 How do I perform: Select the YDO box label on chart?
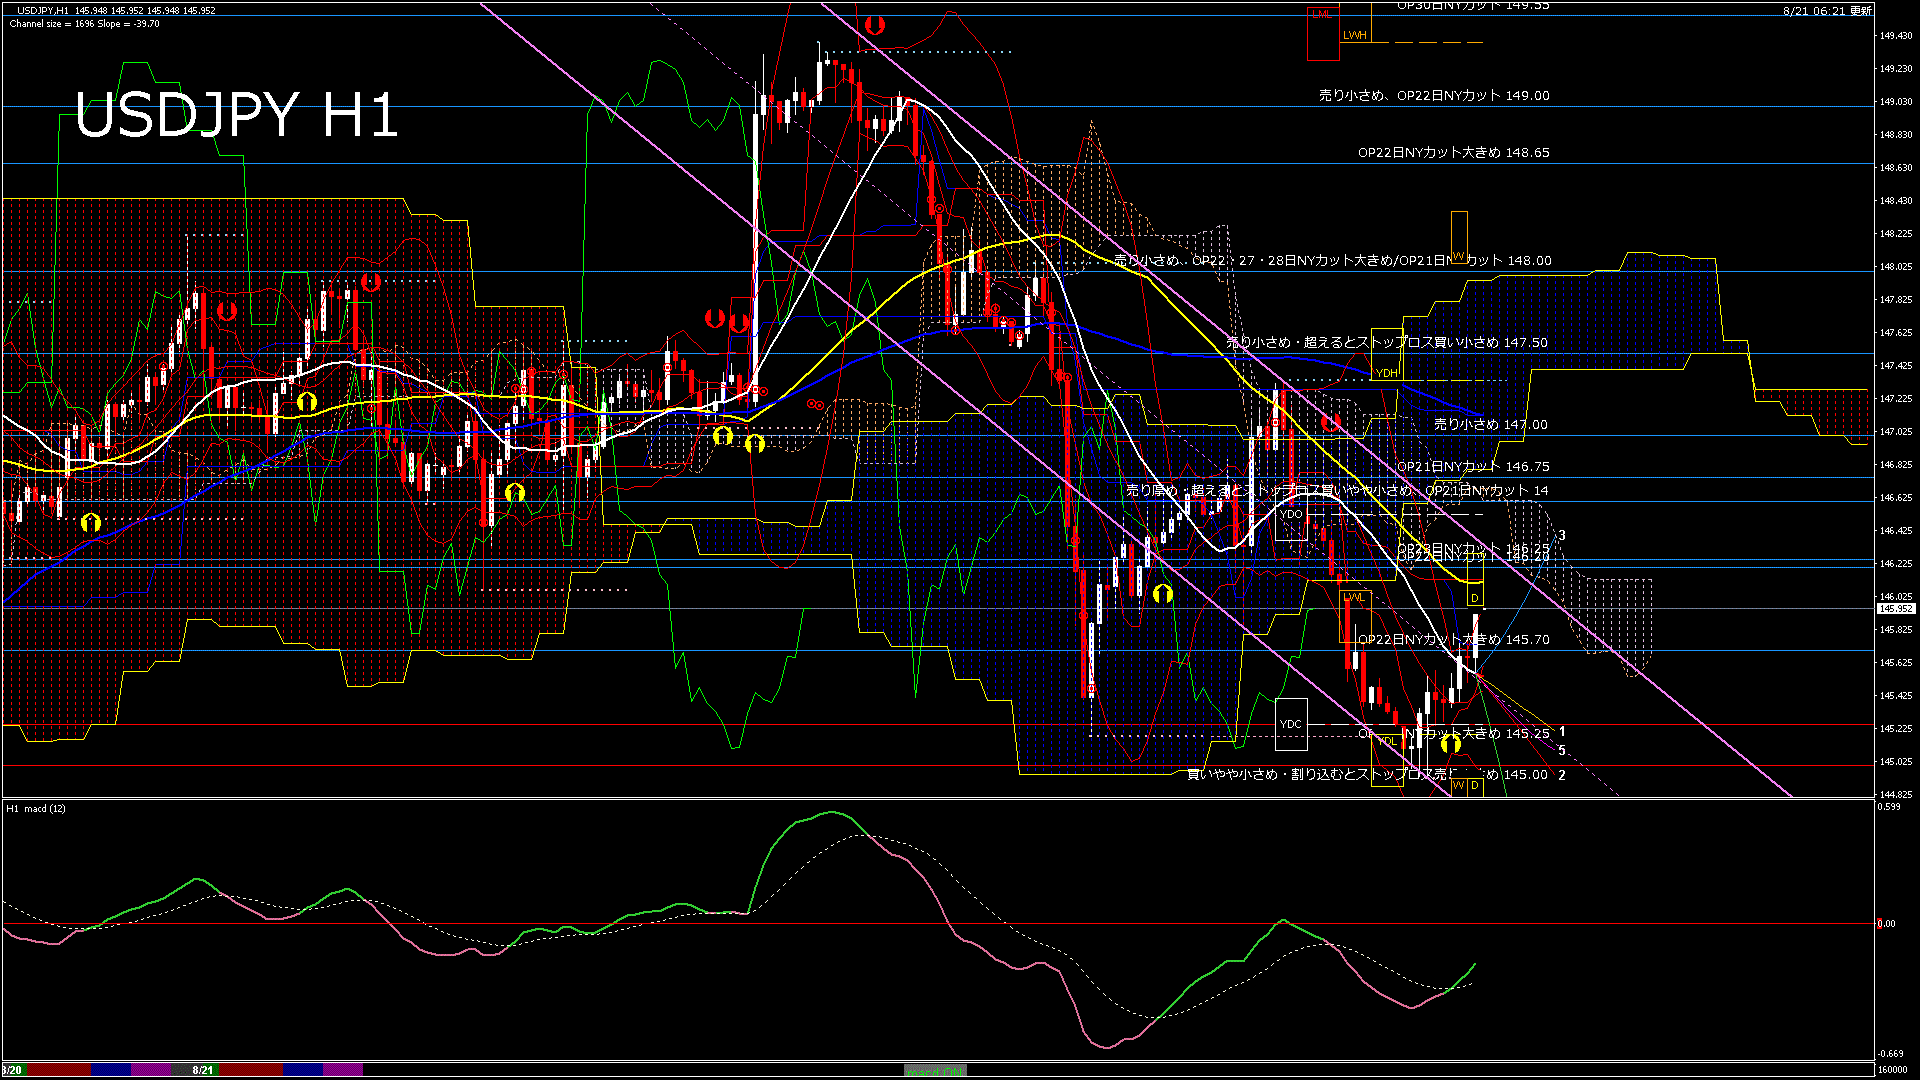(1291, 514)
